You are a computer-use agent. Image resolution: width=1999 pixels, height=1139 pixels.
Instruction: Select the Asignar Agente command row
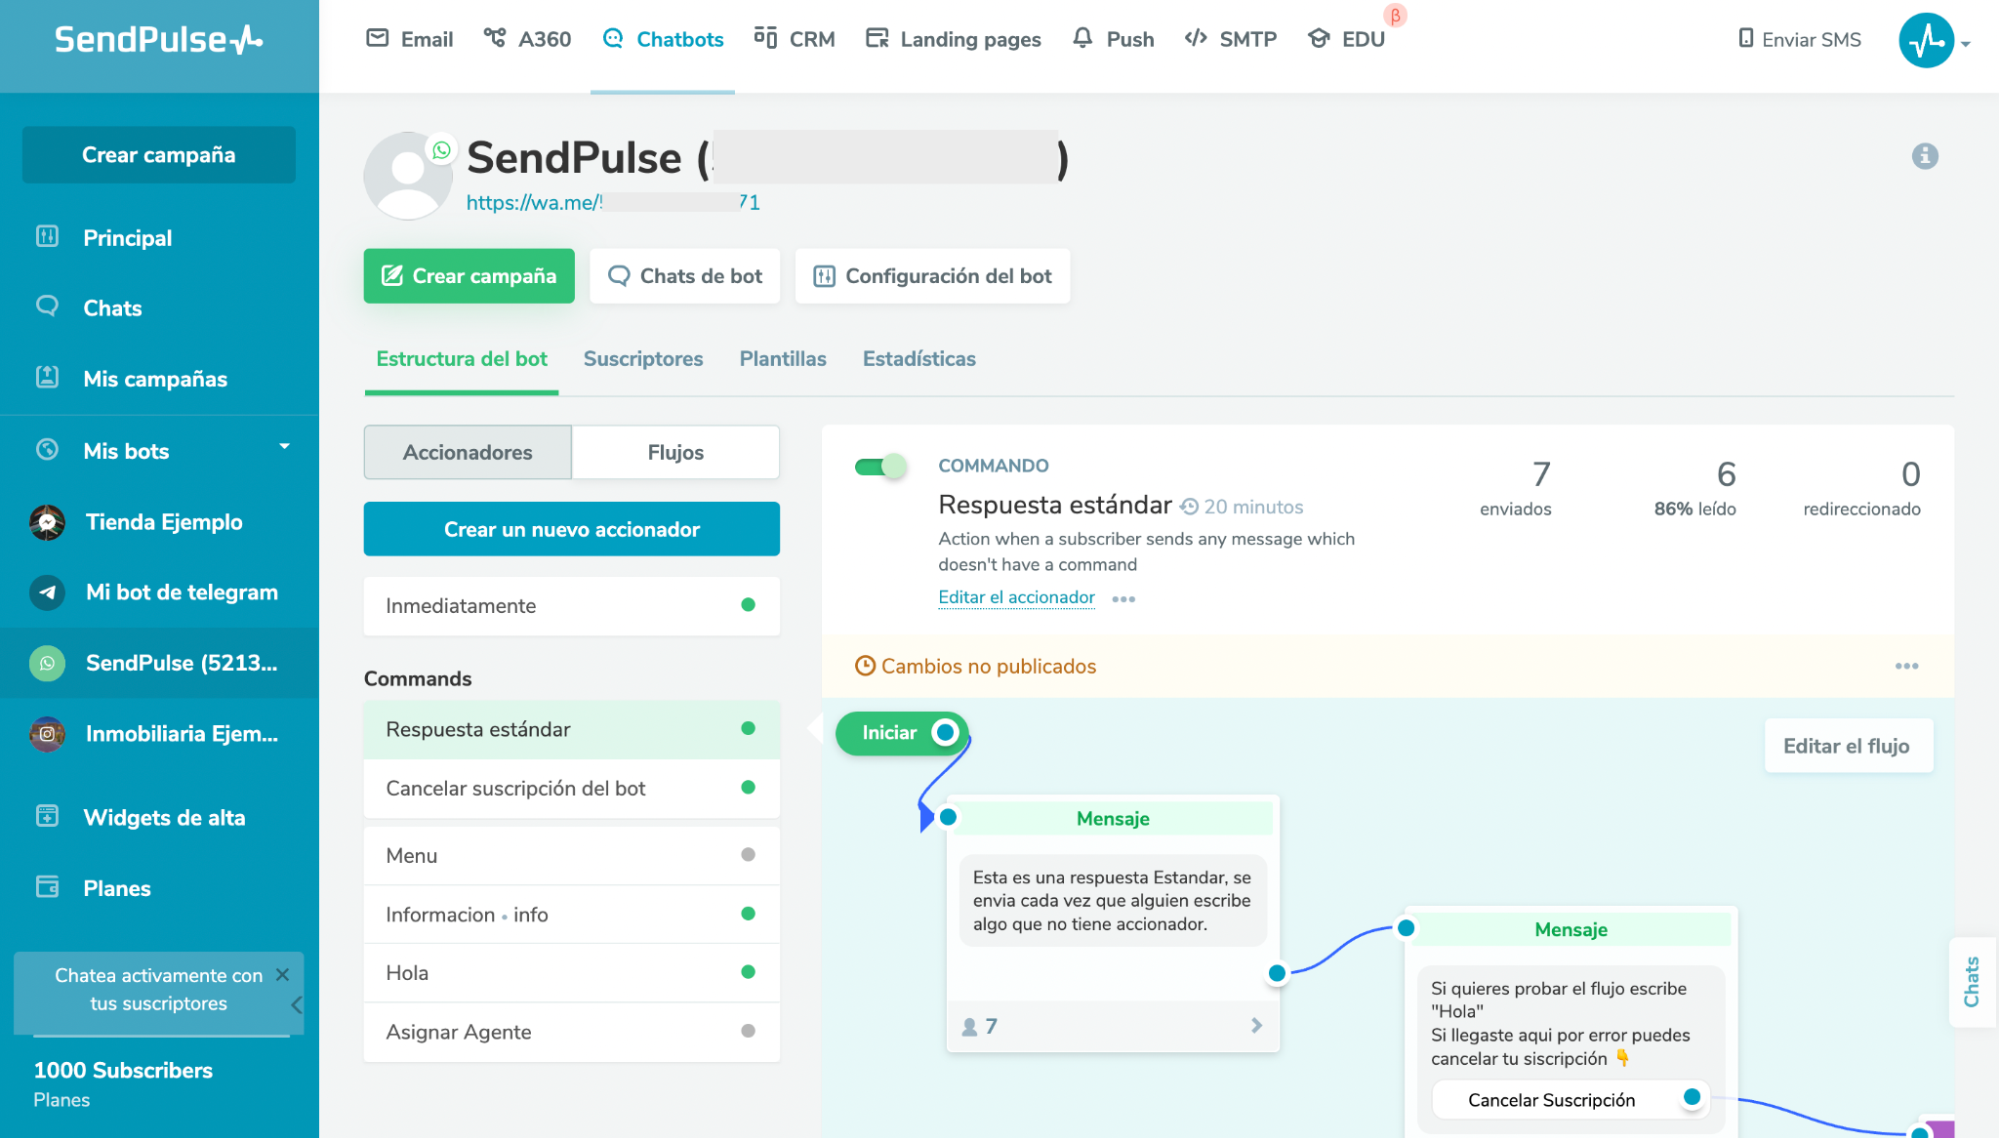point(572,1032)
